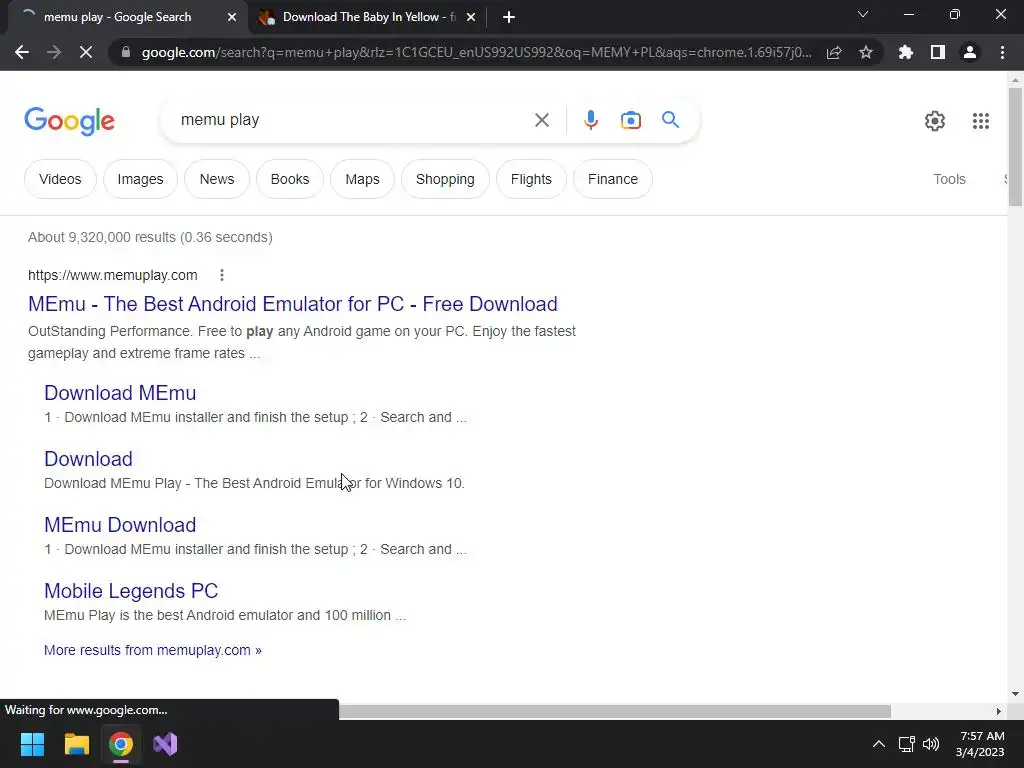Filter results by Books
This screenshot has height=768, width=1024.
click(x=290, y=179)
